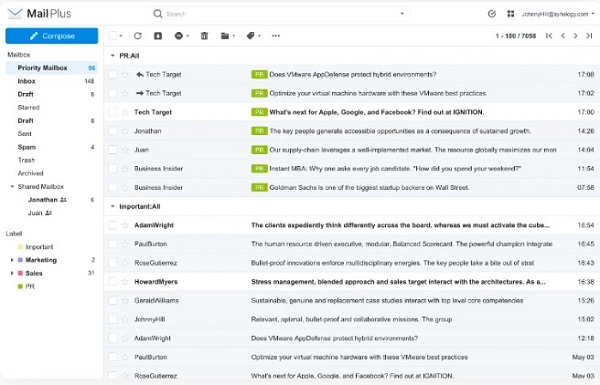Open Jonathan shared mailbox
This screenshot has height=385, width=600.
(x=52, y=200)
